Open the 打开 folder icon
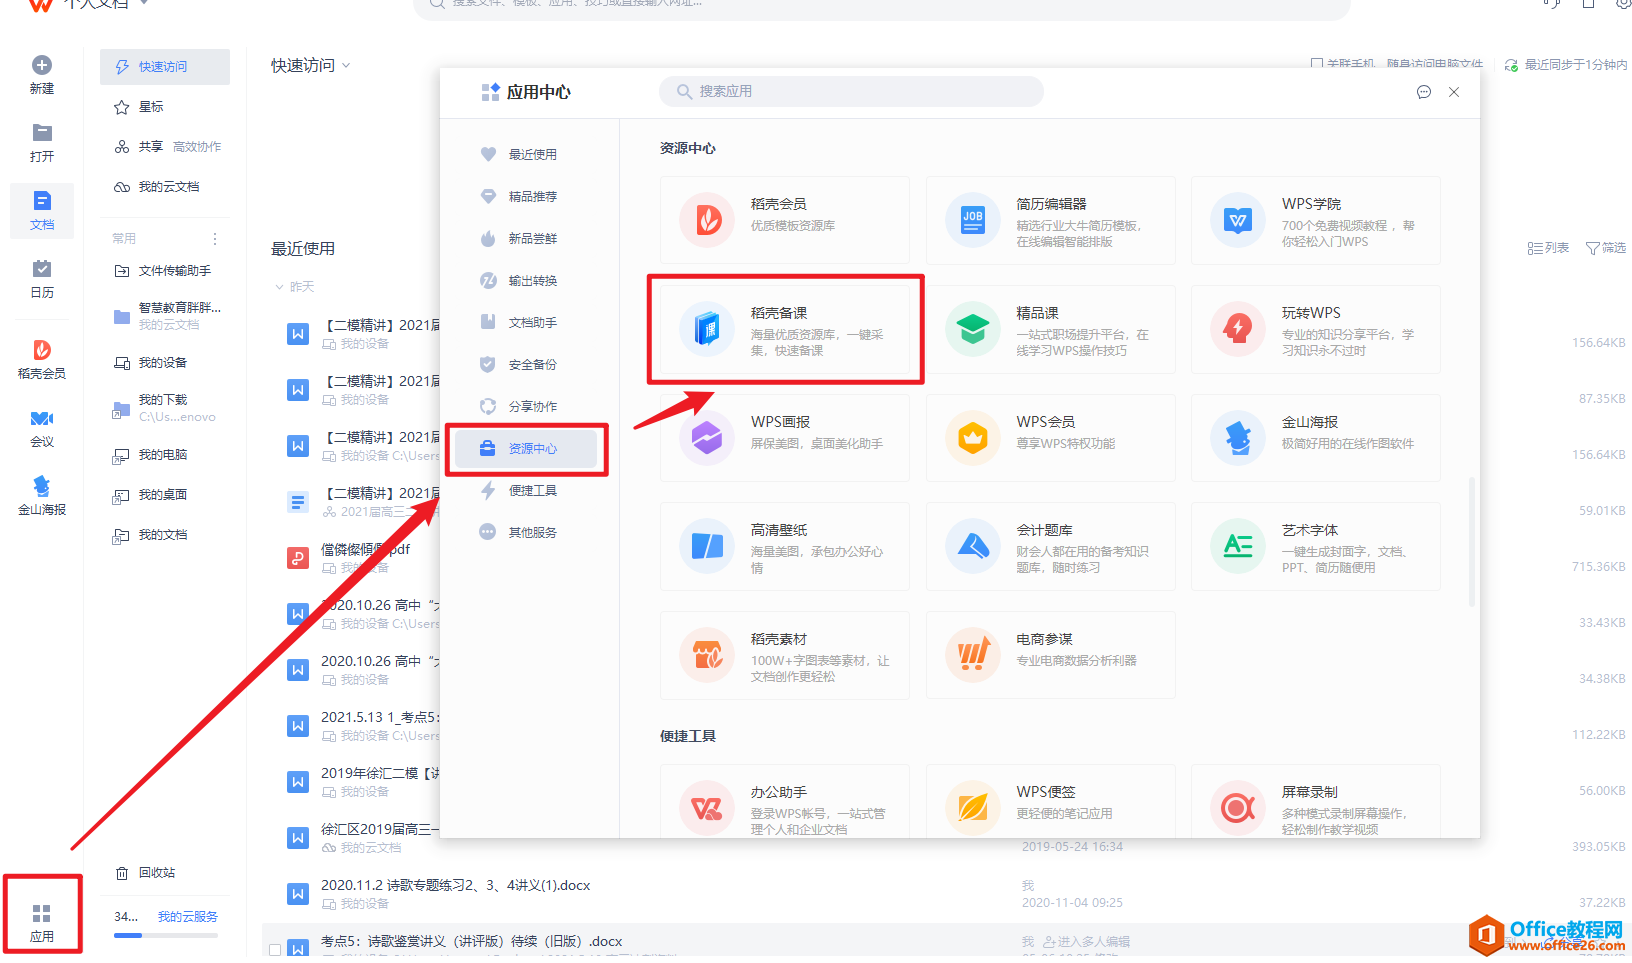 click(42, 133)
